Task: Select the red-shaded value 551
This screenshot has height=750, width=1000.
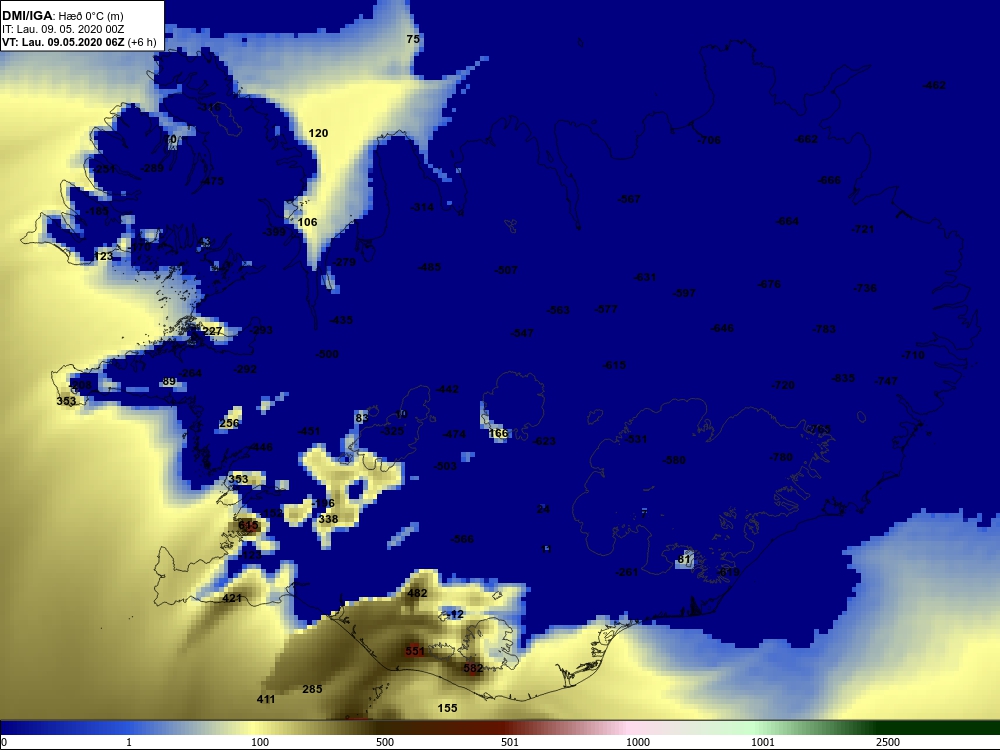Action: coord(415,651)
